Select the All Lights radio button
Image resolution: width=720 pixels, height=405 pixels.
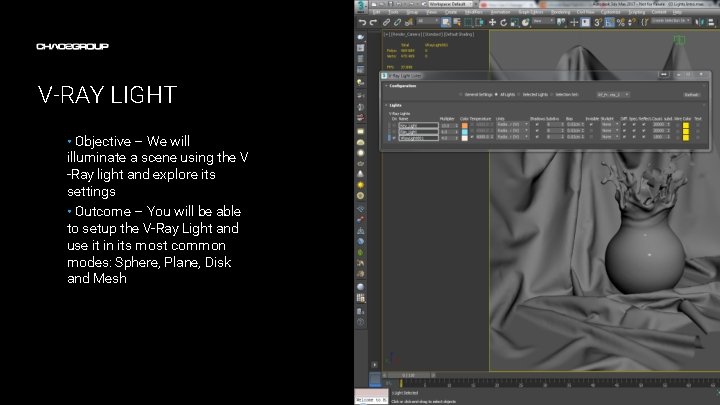[x=496, y=95]
